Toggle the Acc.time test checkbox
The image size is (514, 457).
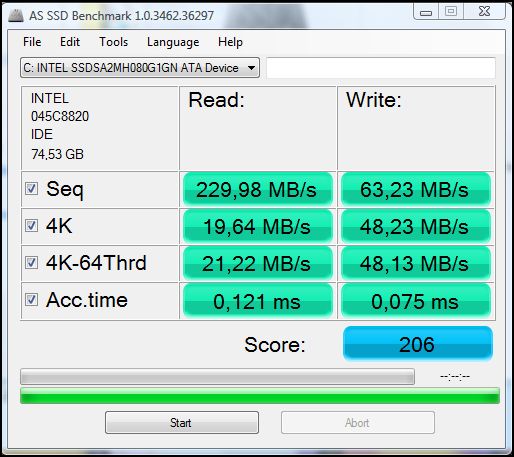pyautogui.click(x=31, y=300)
